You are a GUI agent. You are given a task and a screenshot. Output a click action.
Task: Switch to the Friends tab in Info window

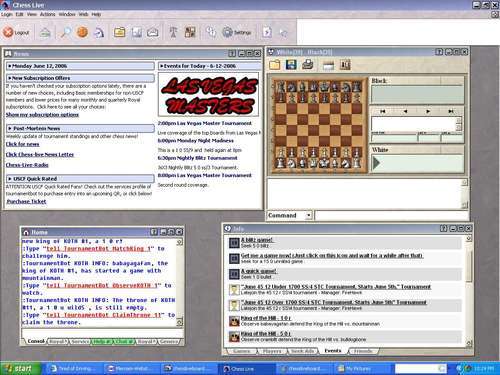[363, 351]
